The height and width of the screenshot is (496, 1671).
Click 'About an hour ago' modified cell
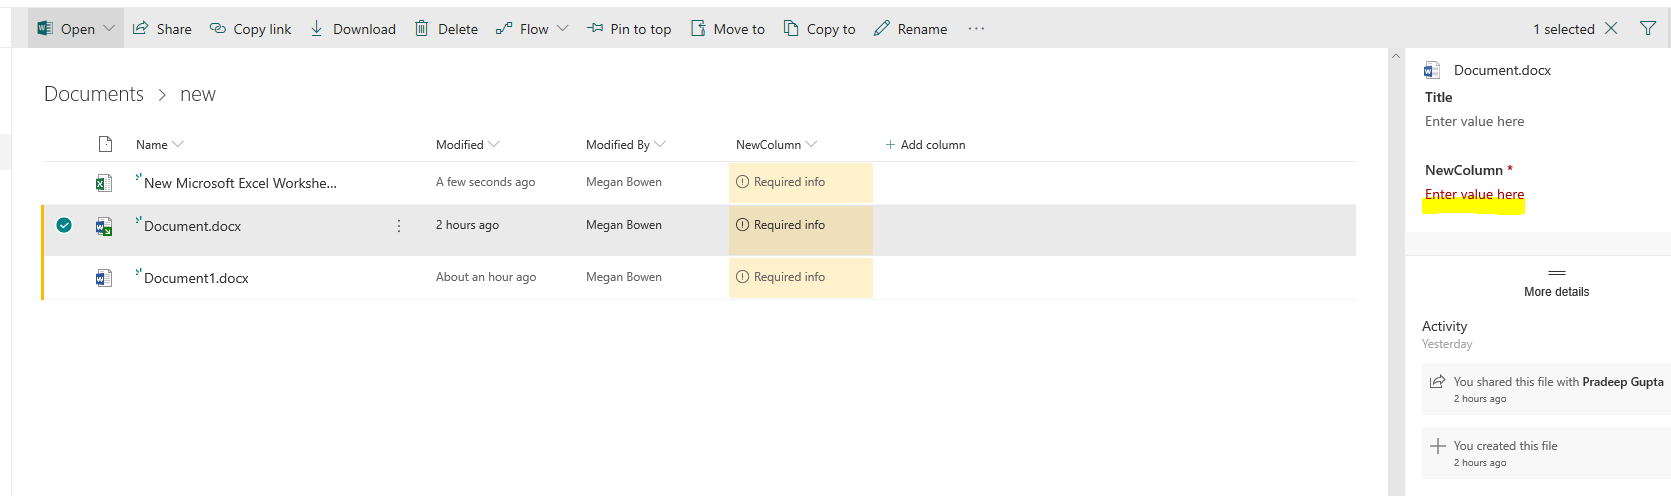click(x=486, y=277)
